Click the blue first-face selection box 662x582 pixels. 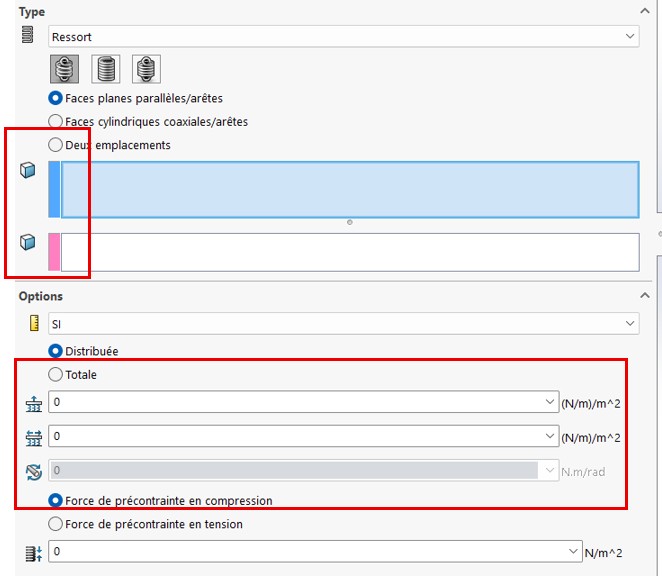pyautogui.click(x=349, y=188)
